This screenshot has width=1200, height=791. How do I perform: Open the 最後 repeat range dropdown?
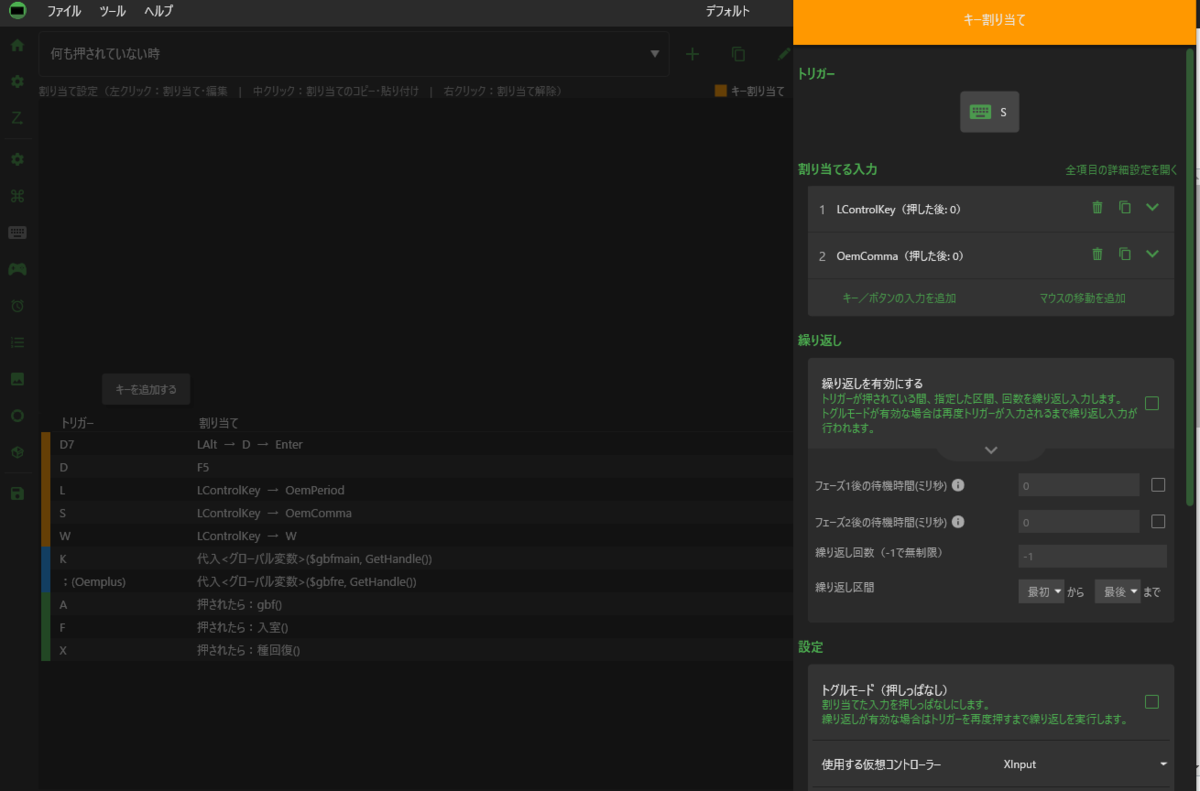(x=1117, y=592)
